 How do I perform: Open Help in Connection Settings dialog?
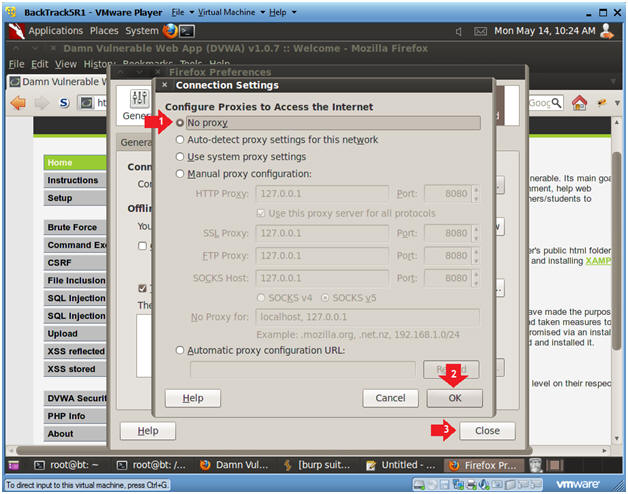click(x=193, y=398)
